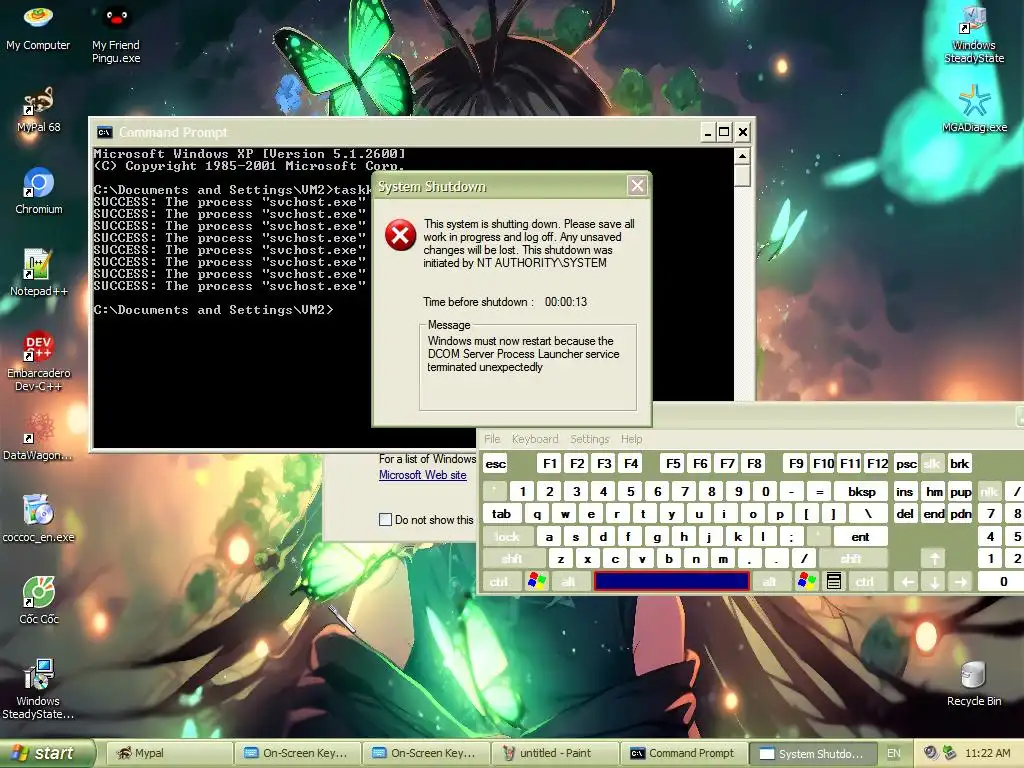Click the hm key on the On-Screen Keyboard

pos(935,492)
